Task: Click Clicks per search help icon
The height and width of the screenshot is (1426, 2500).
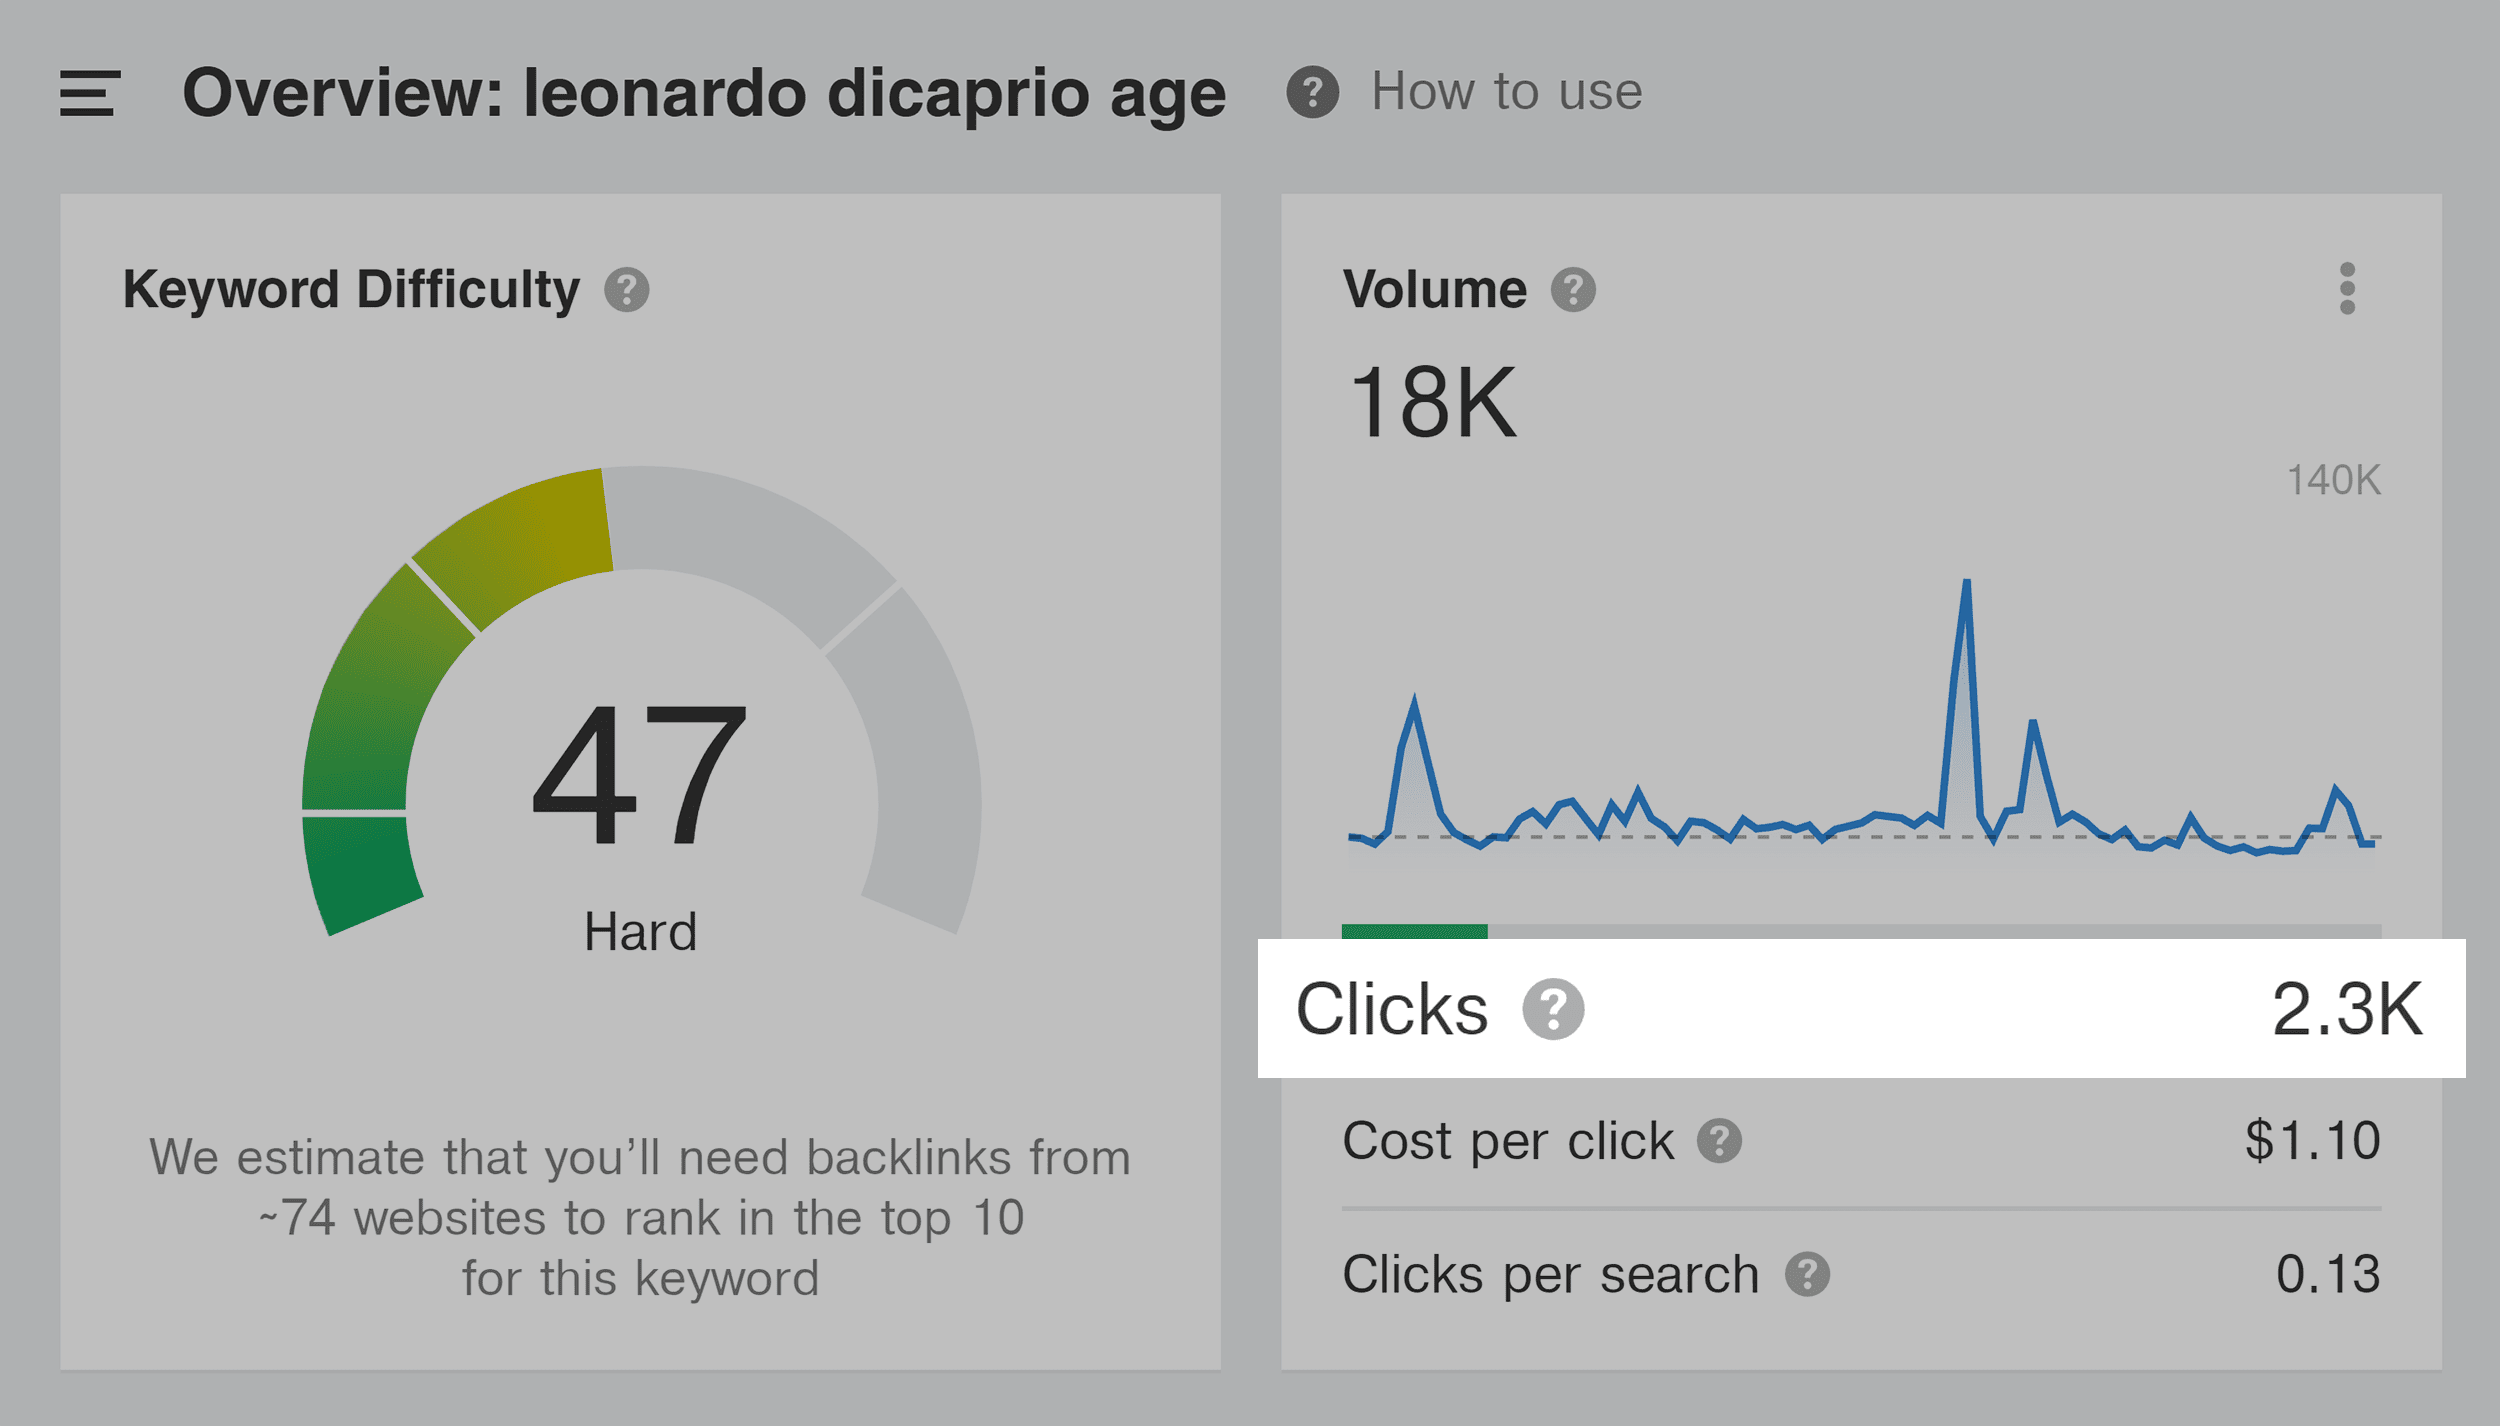Action: [x=1807, y=1275]
